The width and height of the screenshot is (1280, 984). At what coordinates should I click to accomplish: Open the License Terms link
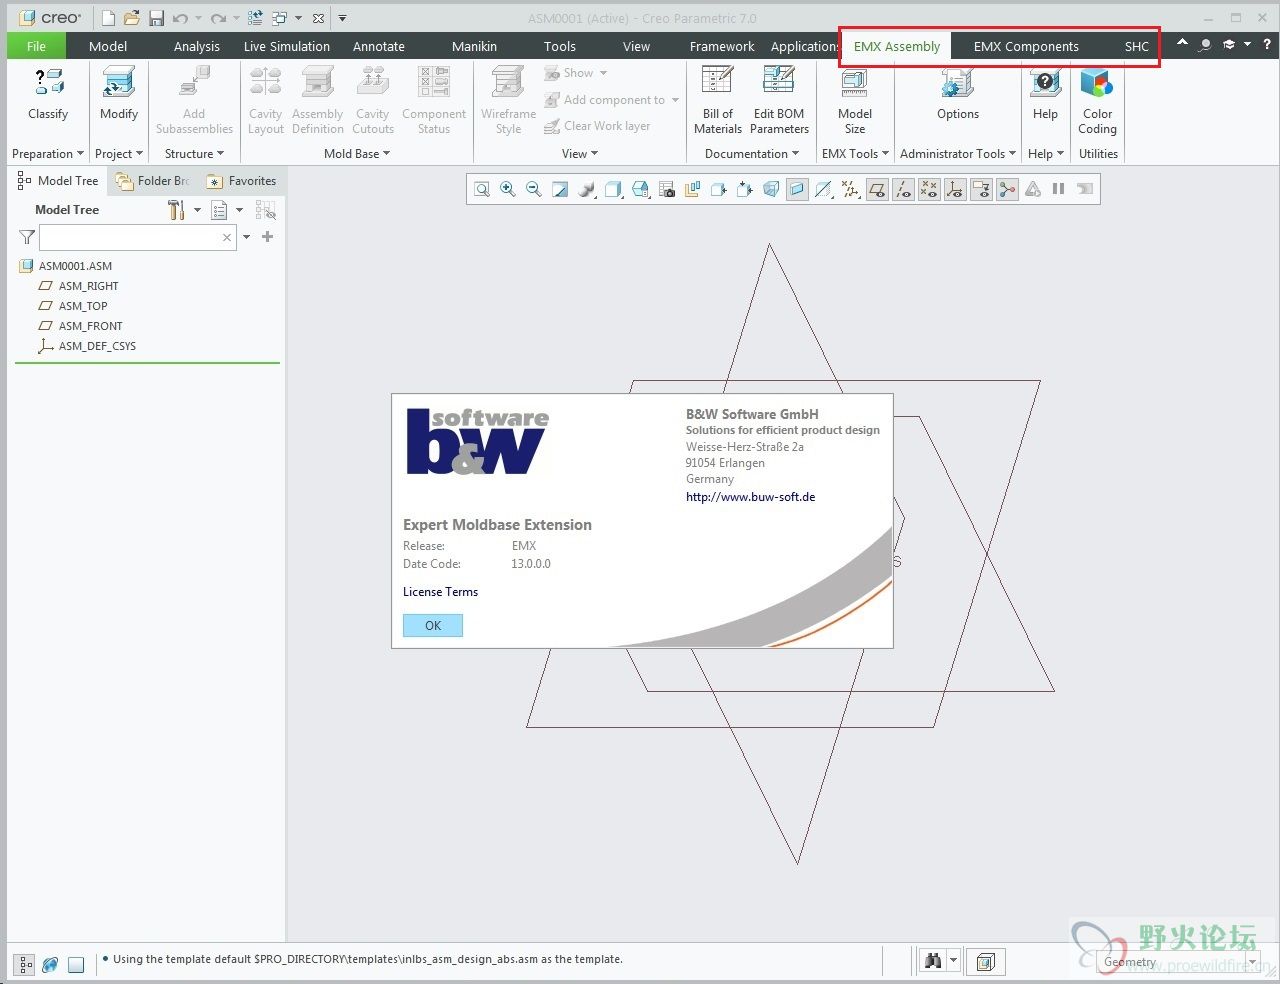pyautogui.click(x=440, y=592)
